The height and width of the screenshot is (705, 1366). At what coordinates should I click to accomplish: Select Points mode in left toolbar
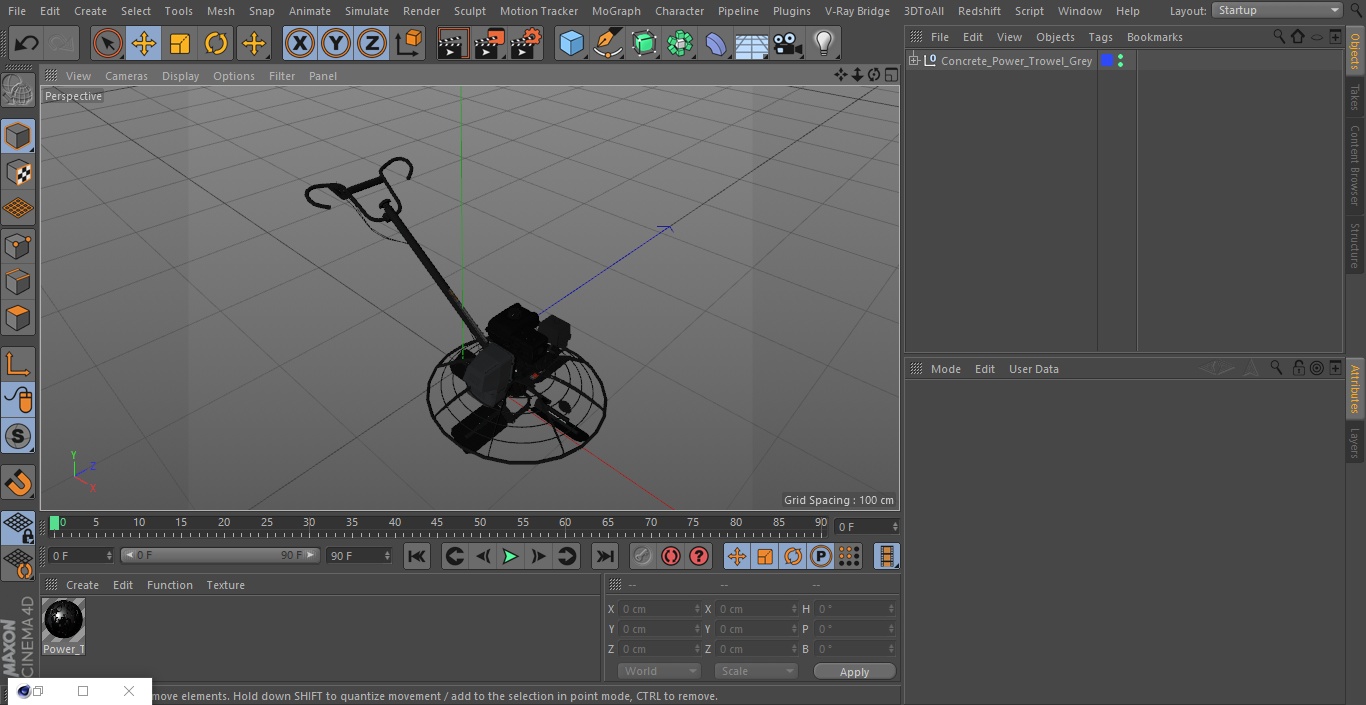coord(18,245)
